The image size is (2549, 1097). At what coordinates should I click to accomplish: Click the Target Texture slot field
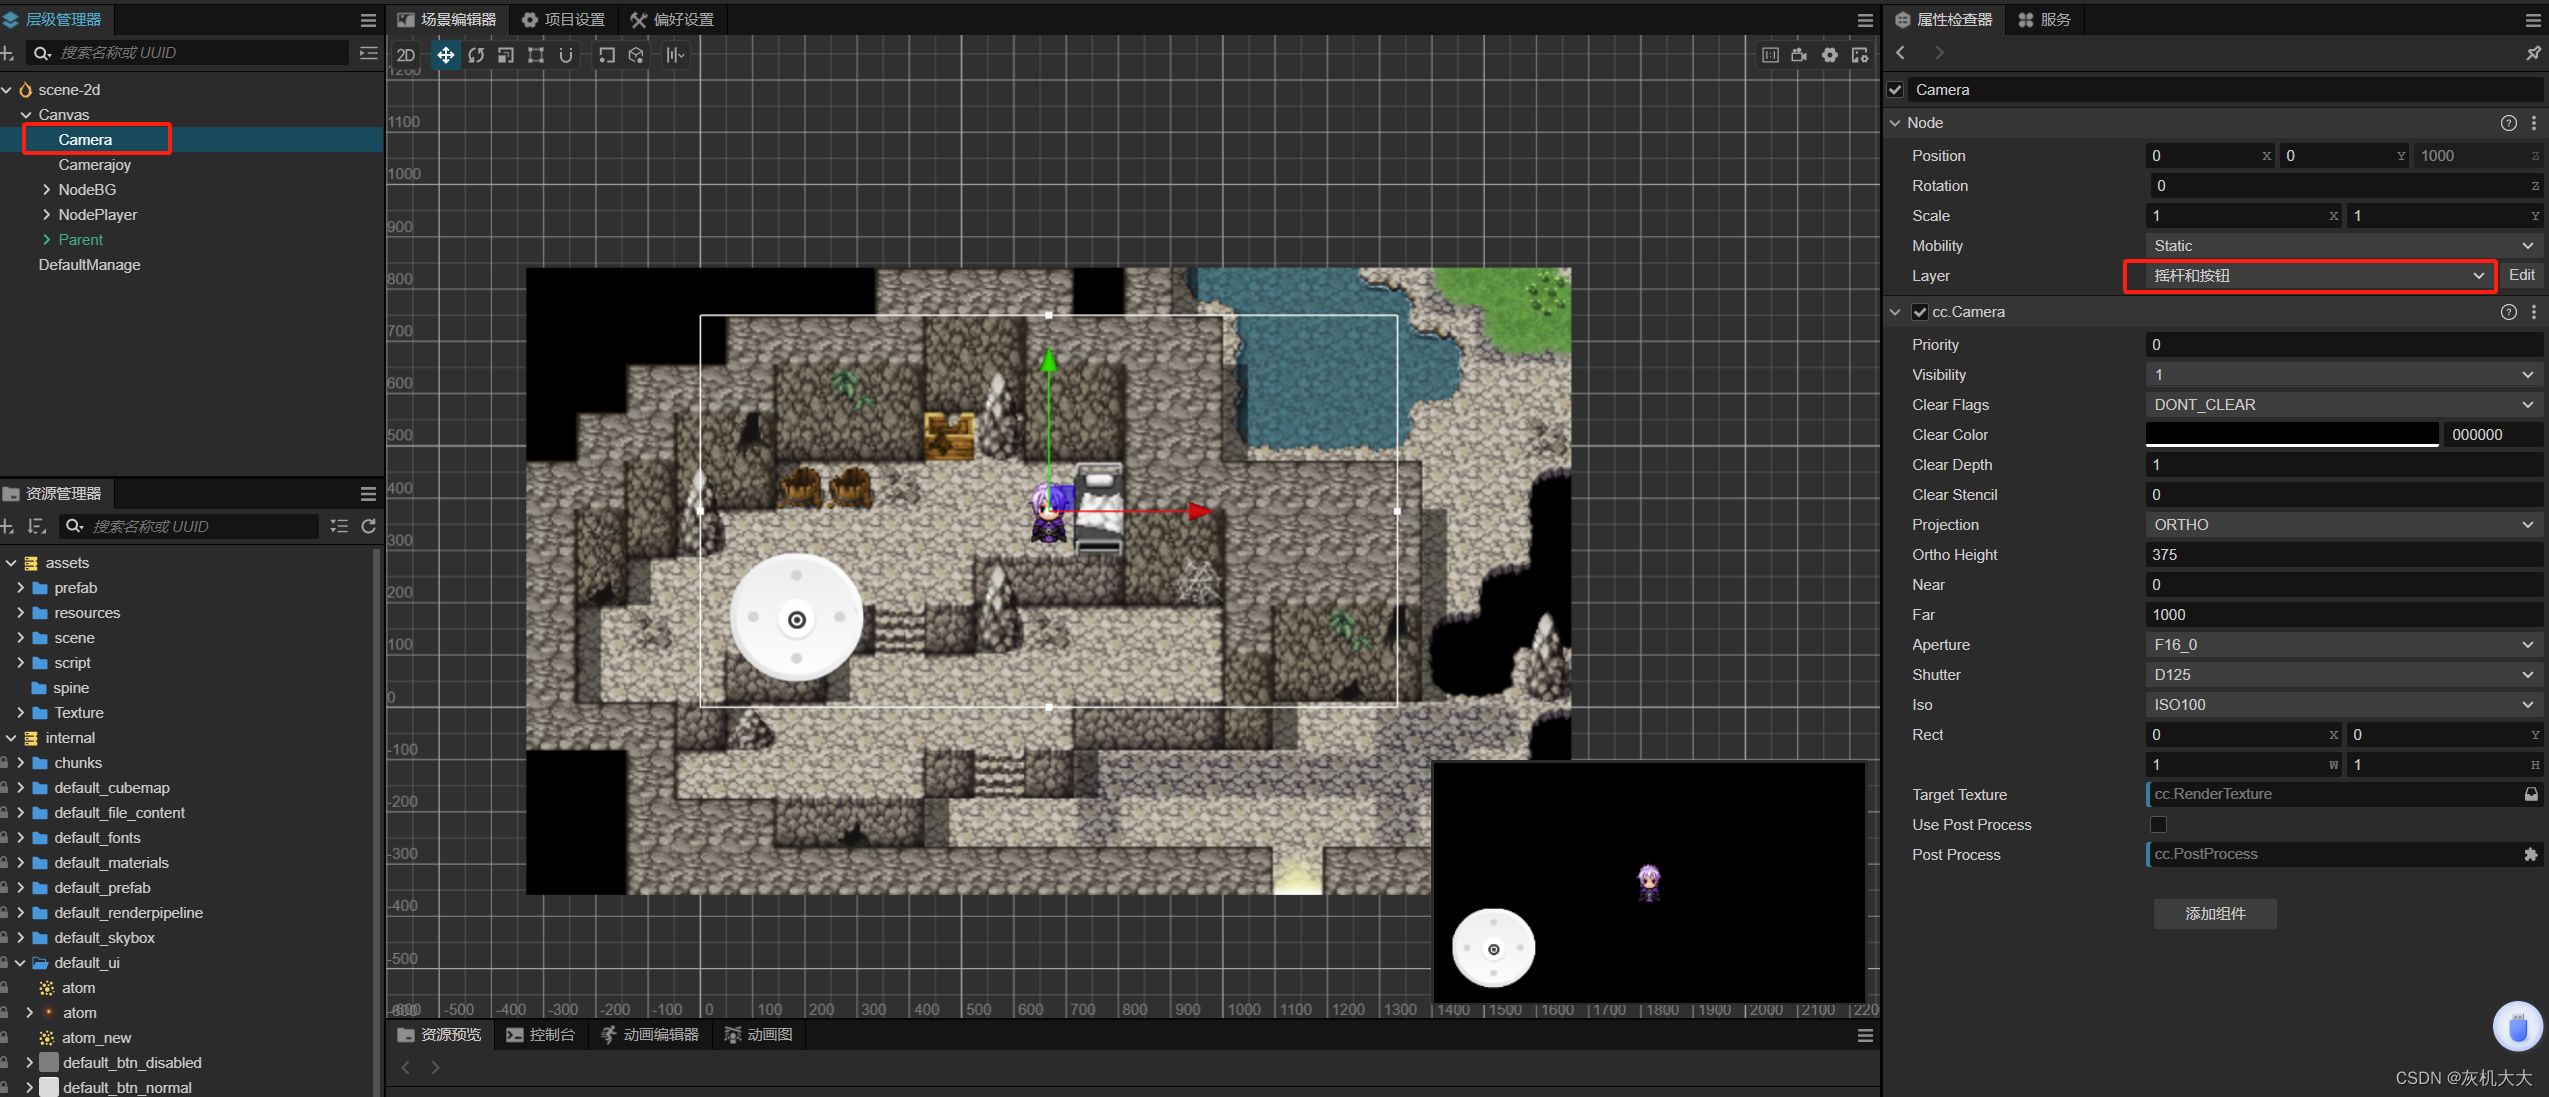click(2344, 794)
